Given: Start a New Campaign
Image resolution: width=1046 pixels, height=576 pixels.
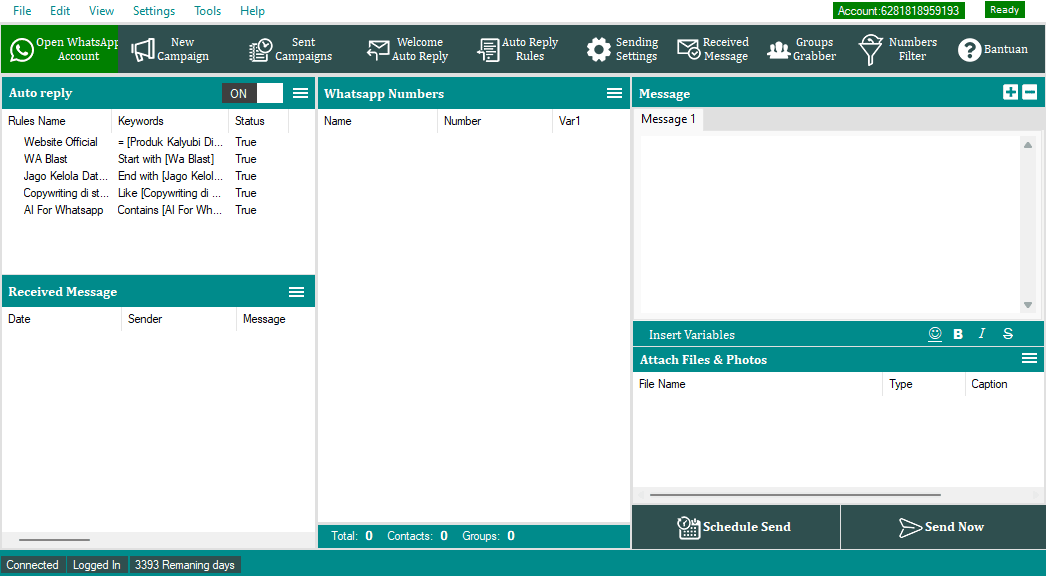Looking at the screenshot, I should pyautogui.click(x=170, y=49).
